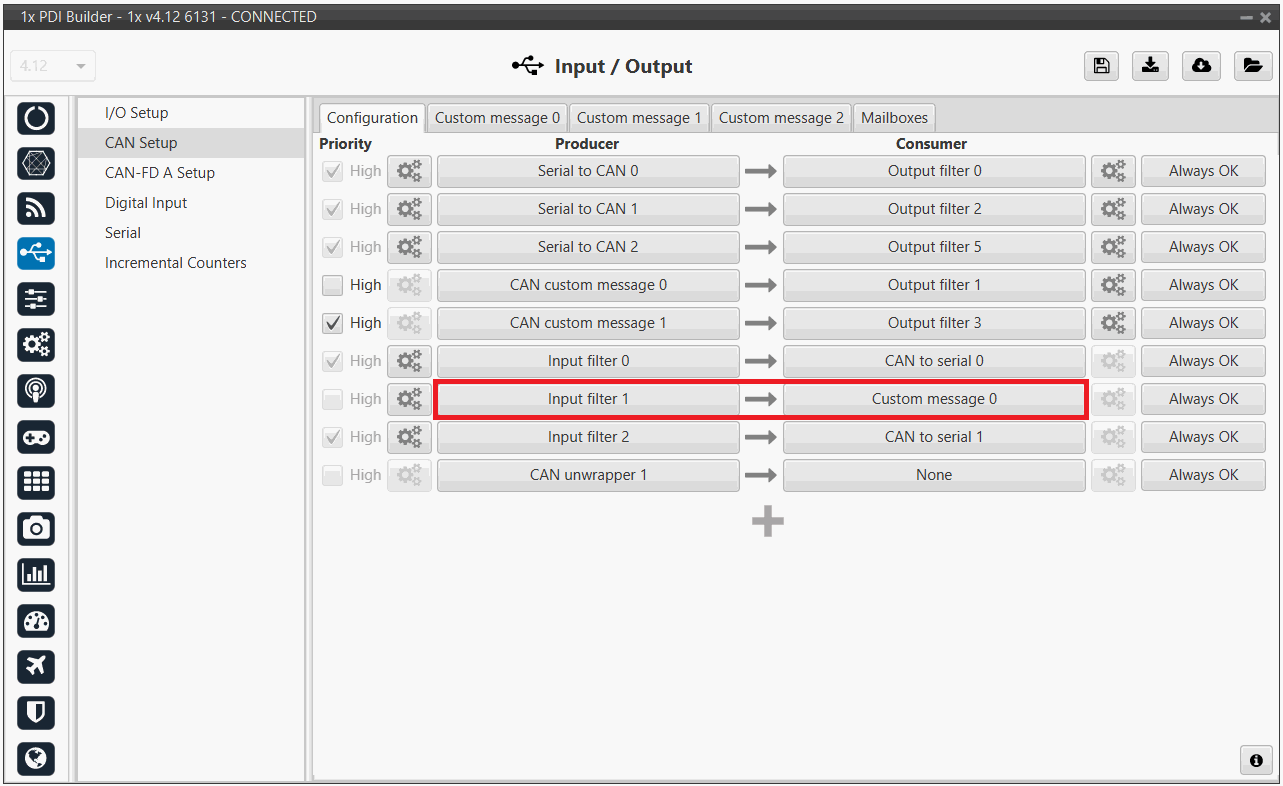Screen dimensions: 1283x786
Task: Select the gamepad icon in the sidebar
Action: pyautogui.click(x=36, y=437)
